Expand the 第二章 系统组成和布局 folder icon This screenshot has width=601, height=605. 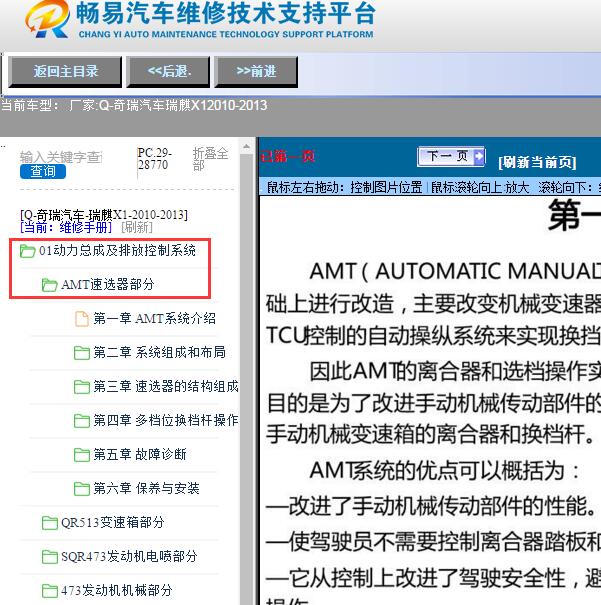[x=82, y=353]
